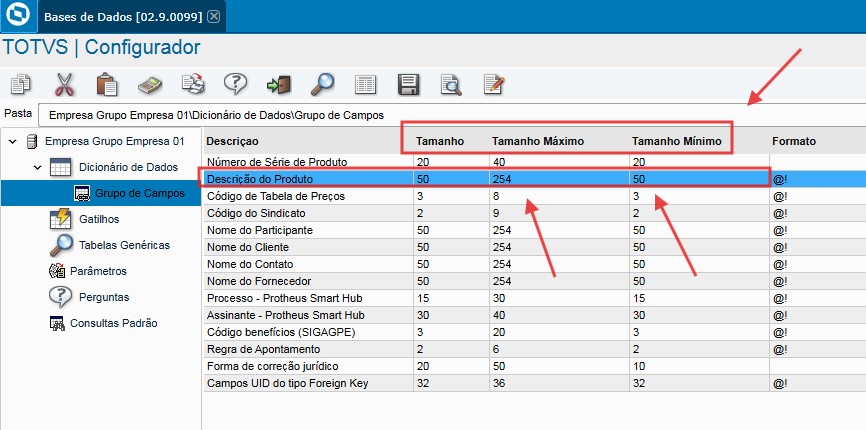Click Formato @! of Código do Sindicato row
The width and height of the screenshot is (866, 430).
click(x=780, y=213)
